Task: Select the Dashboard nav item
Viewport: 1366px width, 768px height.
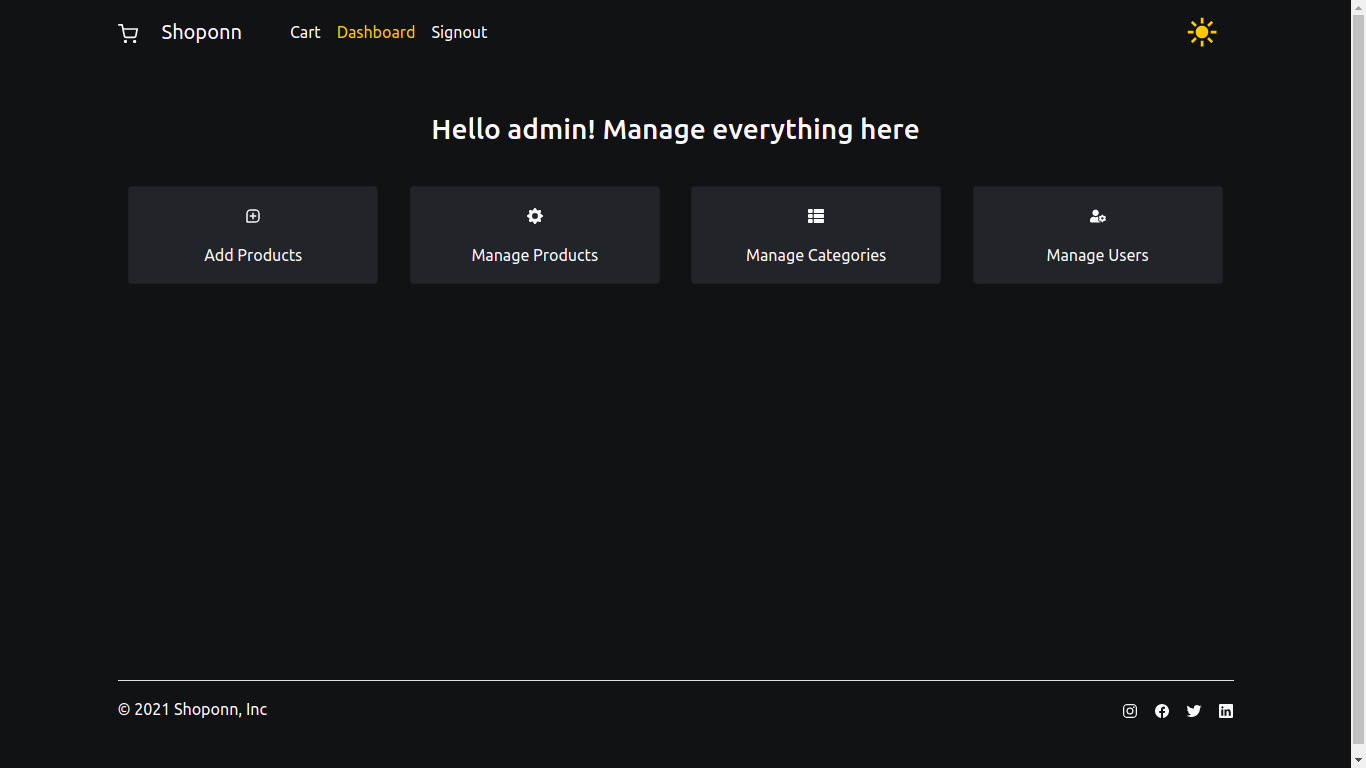Action: pyautogui.click(x=376, y=32)
